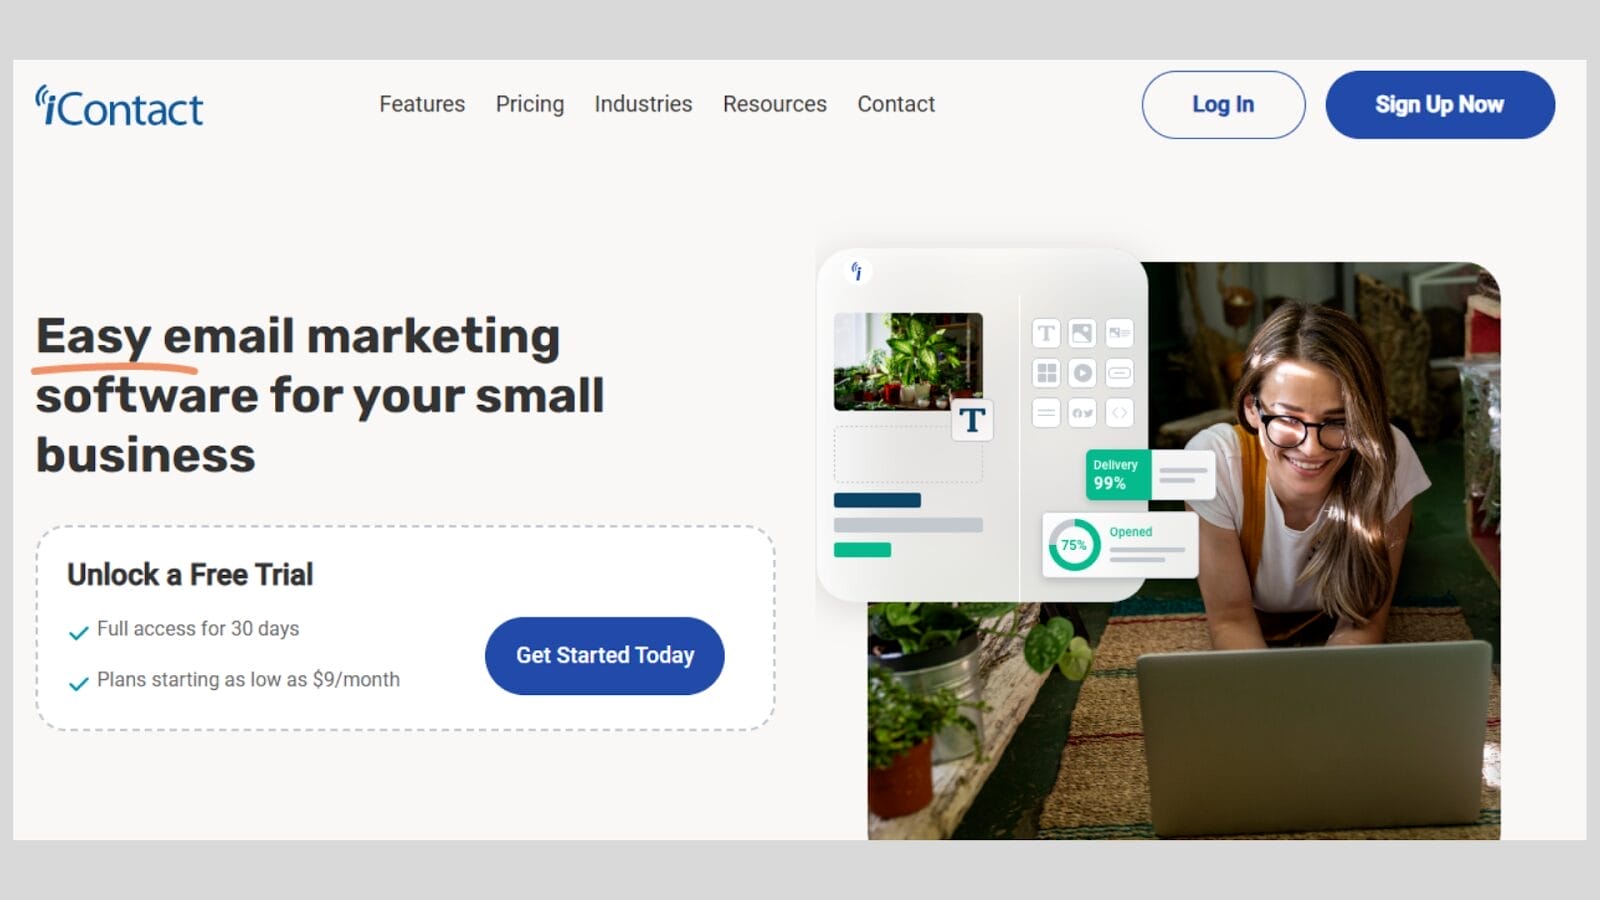This screenshot has width=1600, height=900.
Task: Click the Get Started Today button
Action: coord(604,655)
